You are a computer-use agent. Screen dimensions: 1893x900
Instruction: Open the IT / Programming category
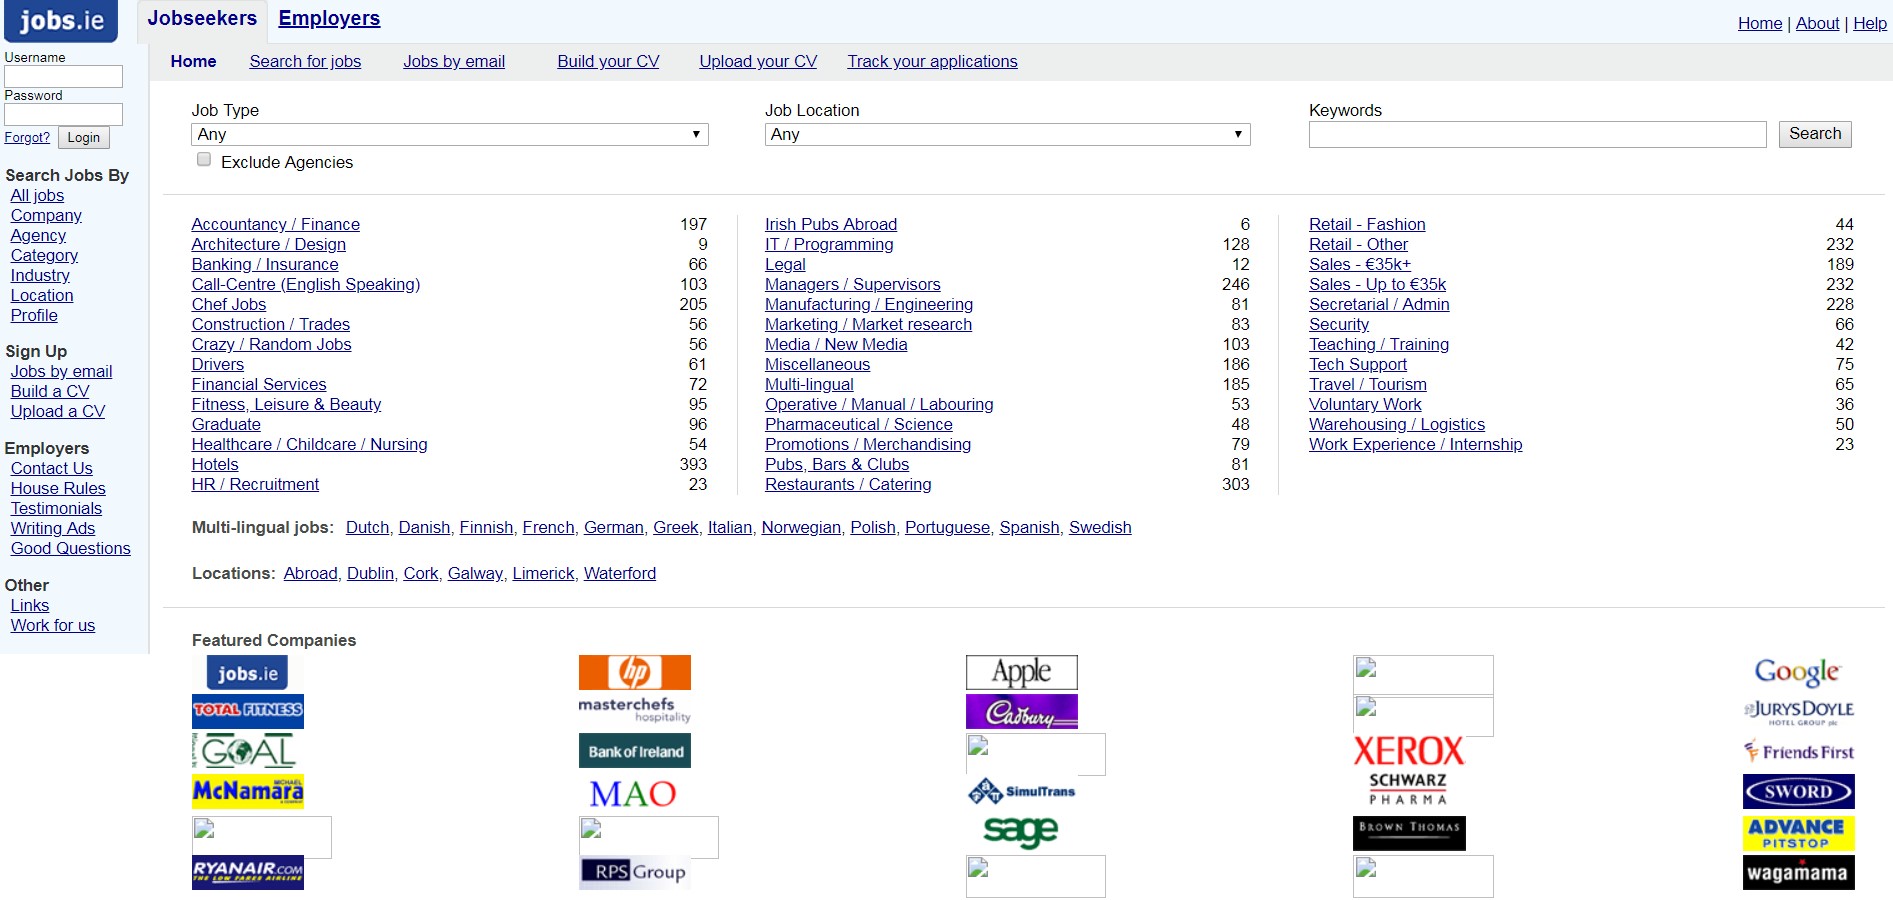click(829, 244)
